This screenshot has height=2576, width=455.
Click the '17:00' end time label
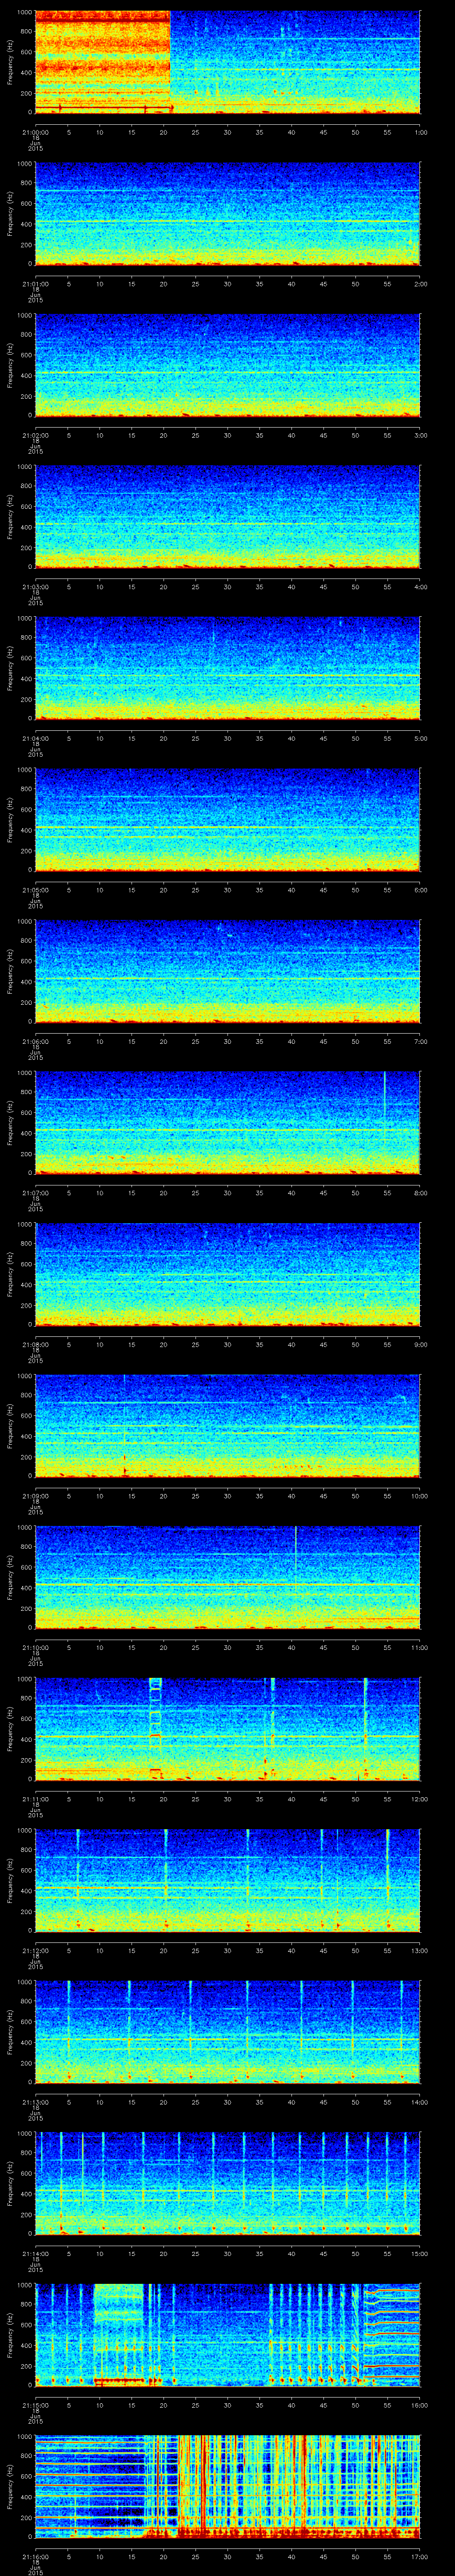coord(420,2556)
